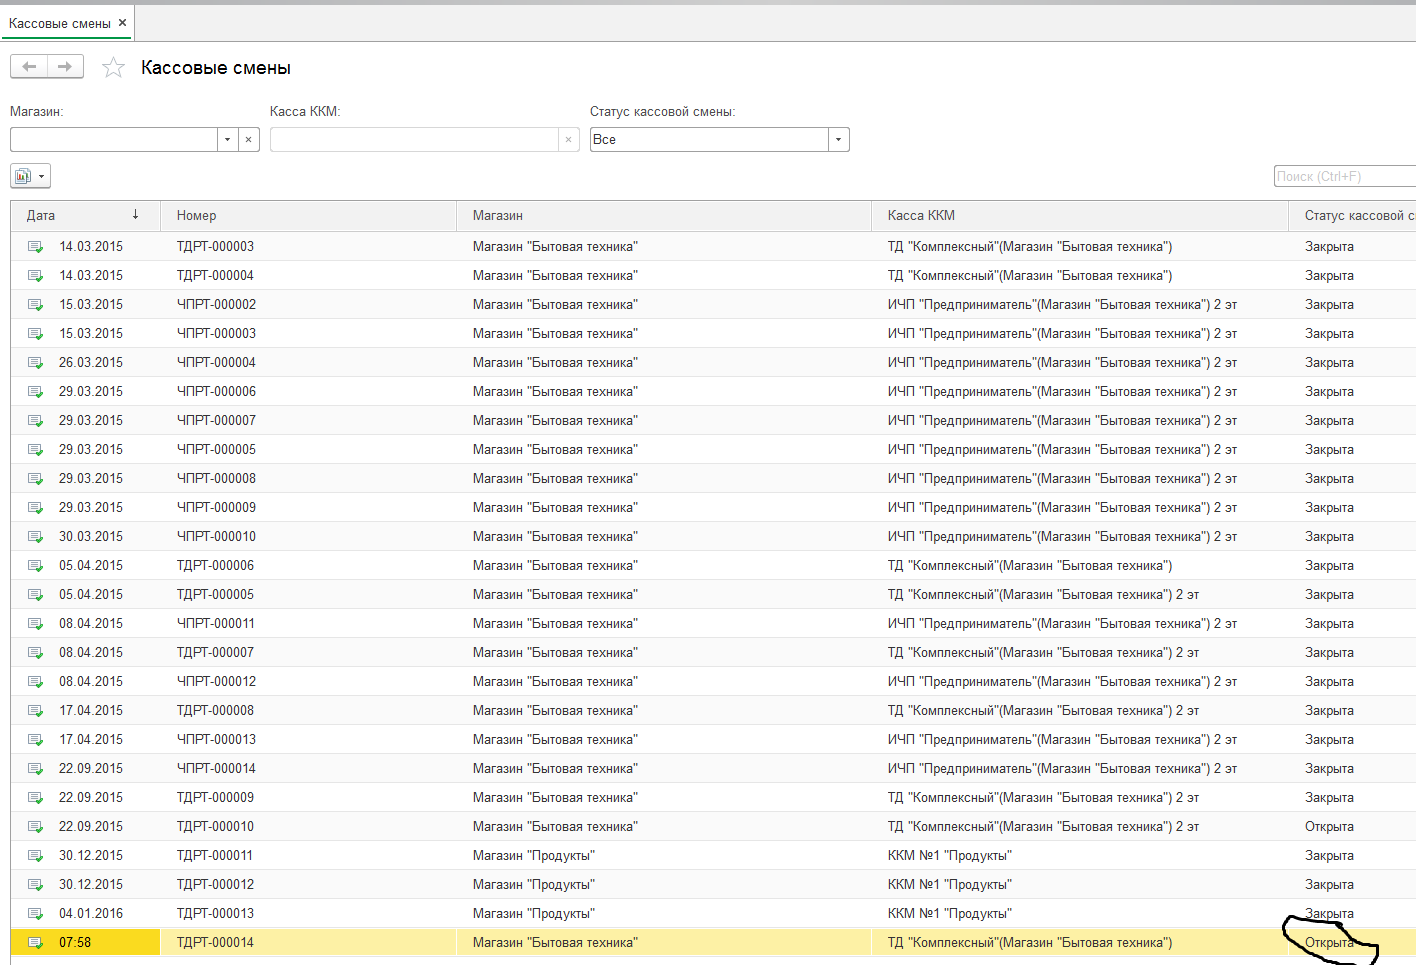Switch to the Кассовые смены tab
The width and height of the screenshot is (1416, 965).
pyautogui.click(x=60, y=23)
